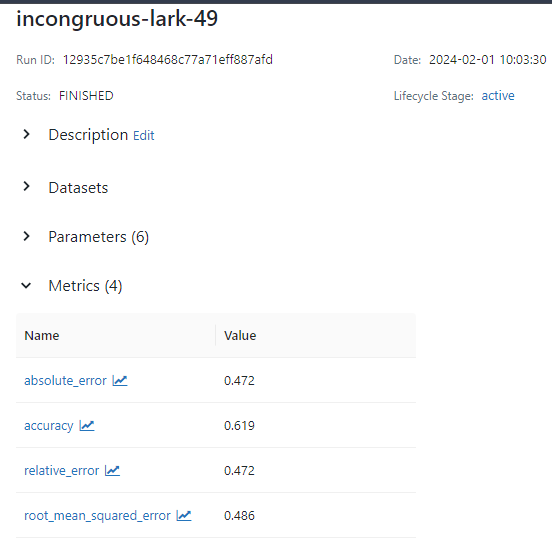Viewport: 552px width, 545px height.
Task: Open the chart icon beside absolute_error
Action: (120, 380)
